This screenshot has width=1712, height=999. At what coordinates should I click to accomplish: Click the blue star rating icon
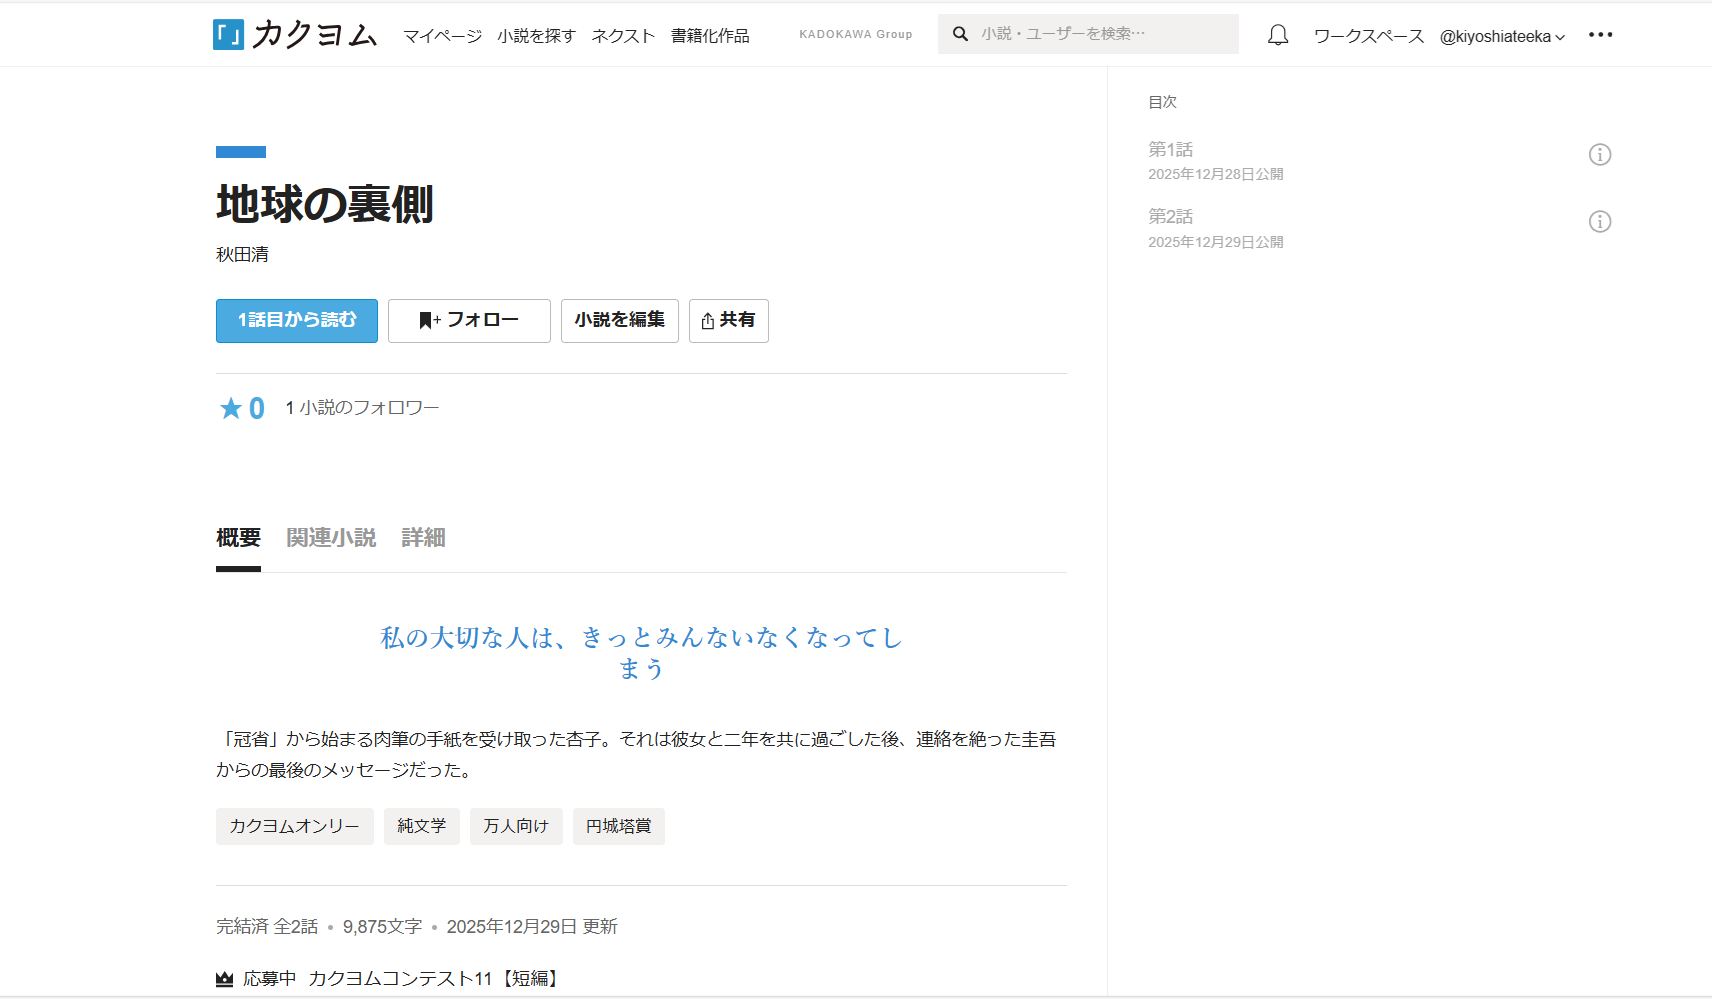pos(231,408)
